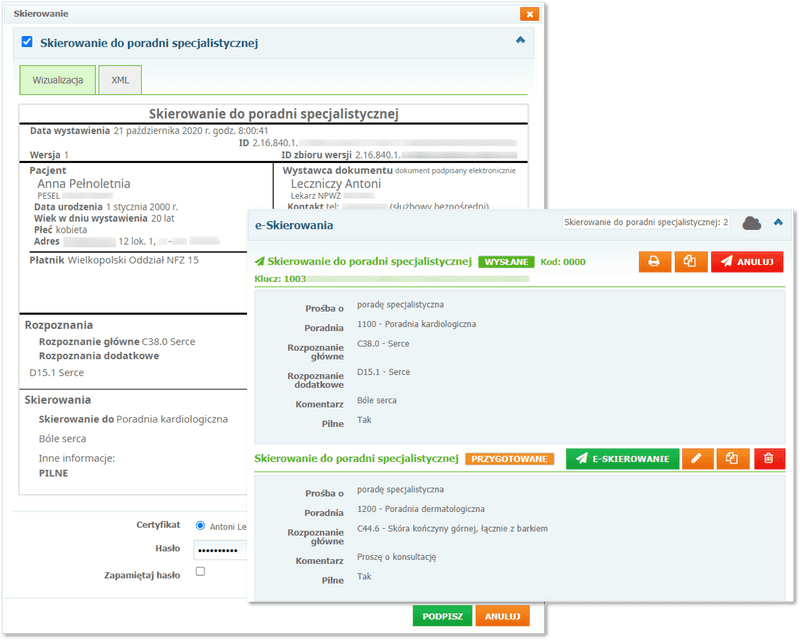Click the WYSŁANE status badge

click(506, 262)
